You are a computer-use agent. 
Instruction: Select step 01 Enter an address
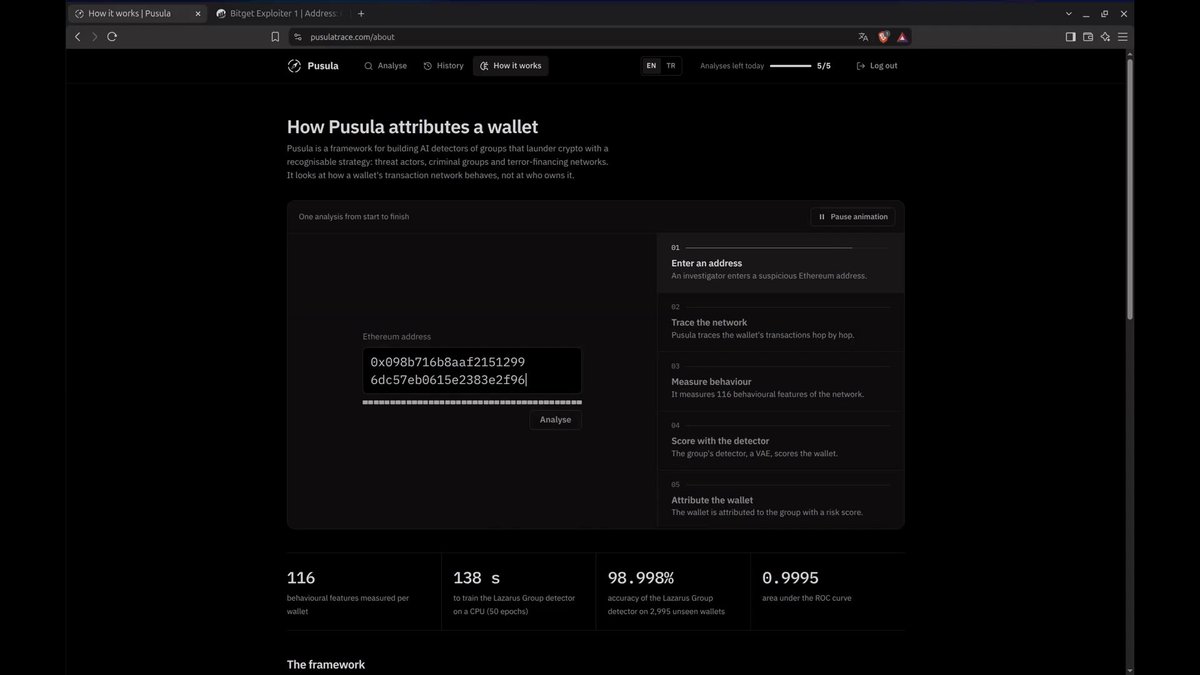pos(780,263)
